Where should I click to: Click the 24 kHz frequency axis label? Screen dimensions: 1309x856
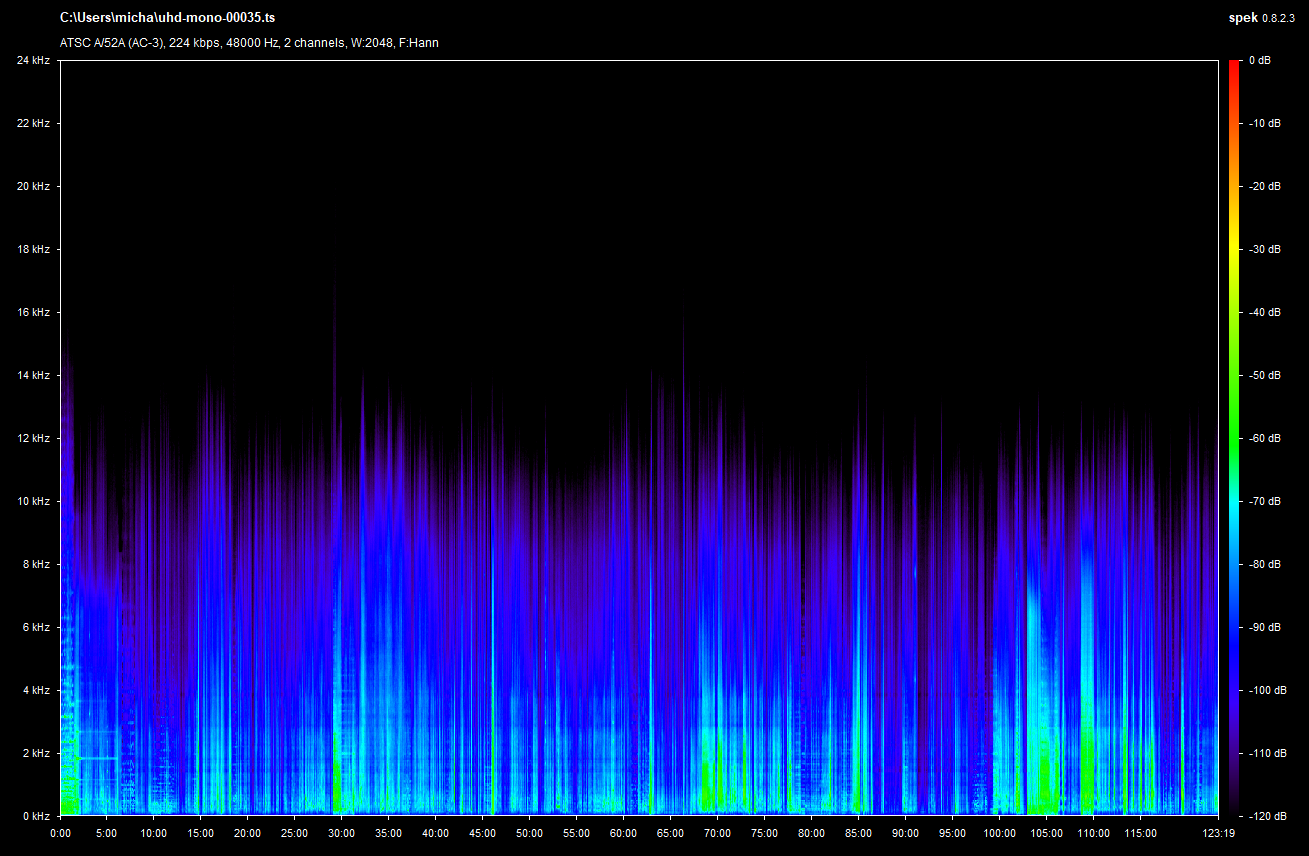click(x=33, y=61)
